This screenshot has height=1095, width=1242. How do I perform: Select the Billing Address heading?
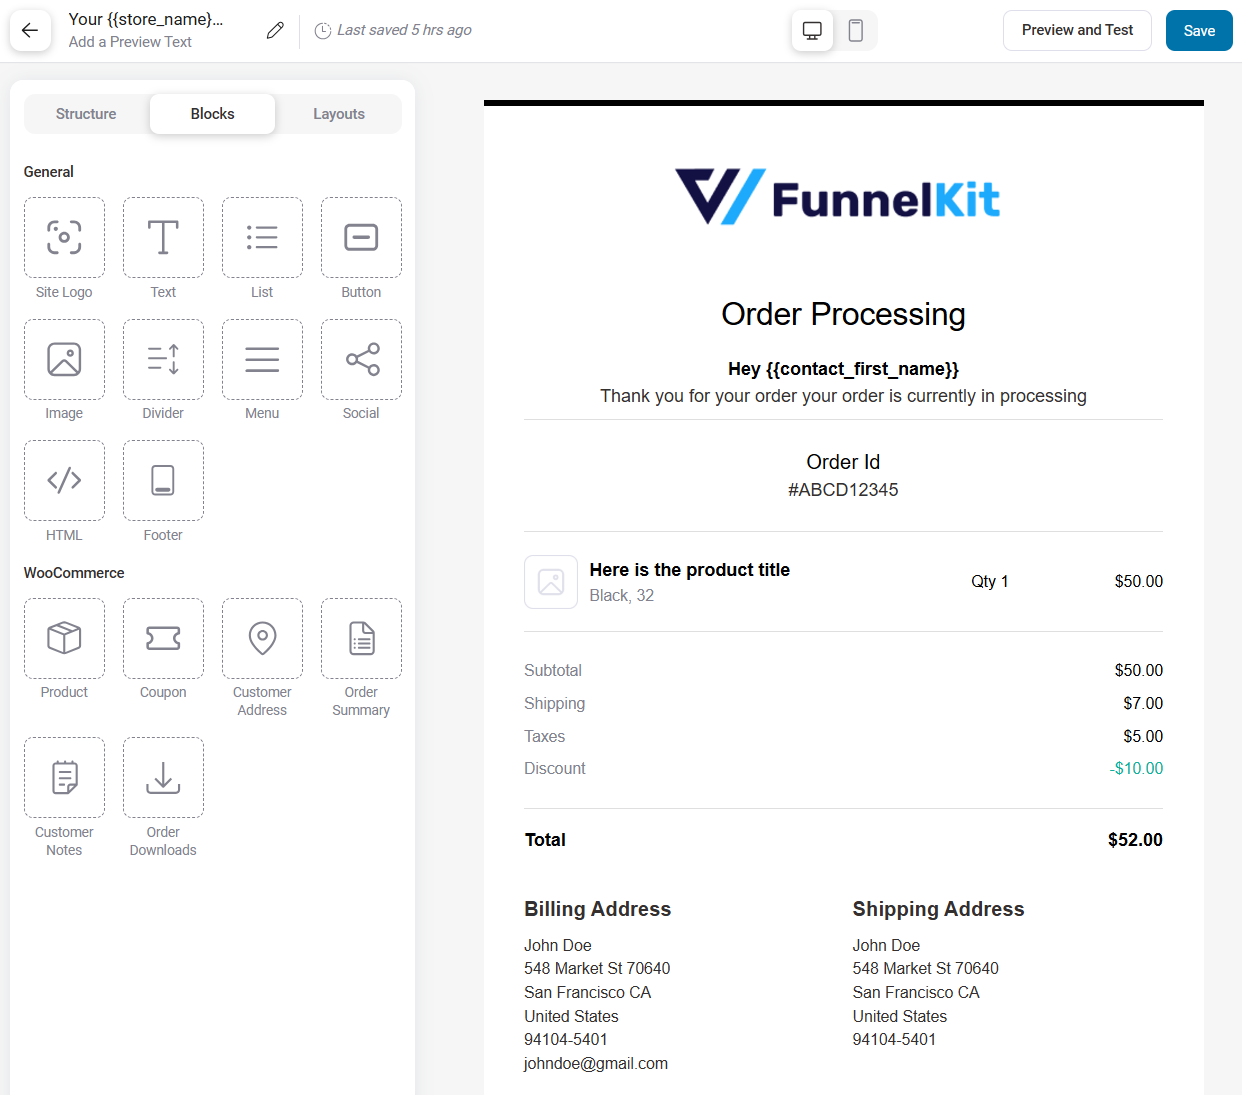coord(598,909)
